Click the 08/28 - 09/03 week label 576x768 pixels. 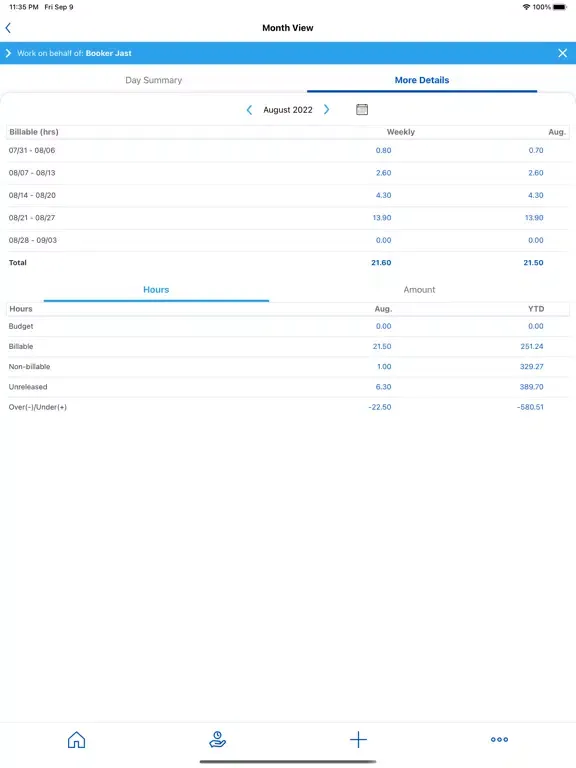(x=33, y=240)
